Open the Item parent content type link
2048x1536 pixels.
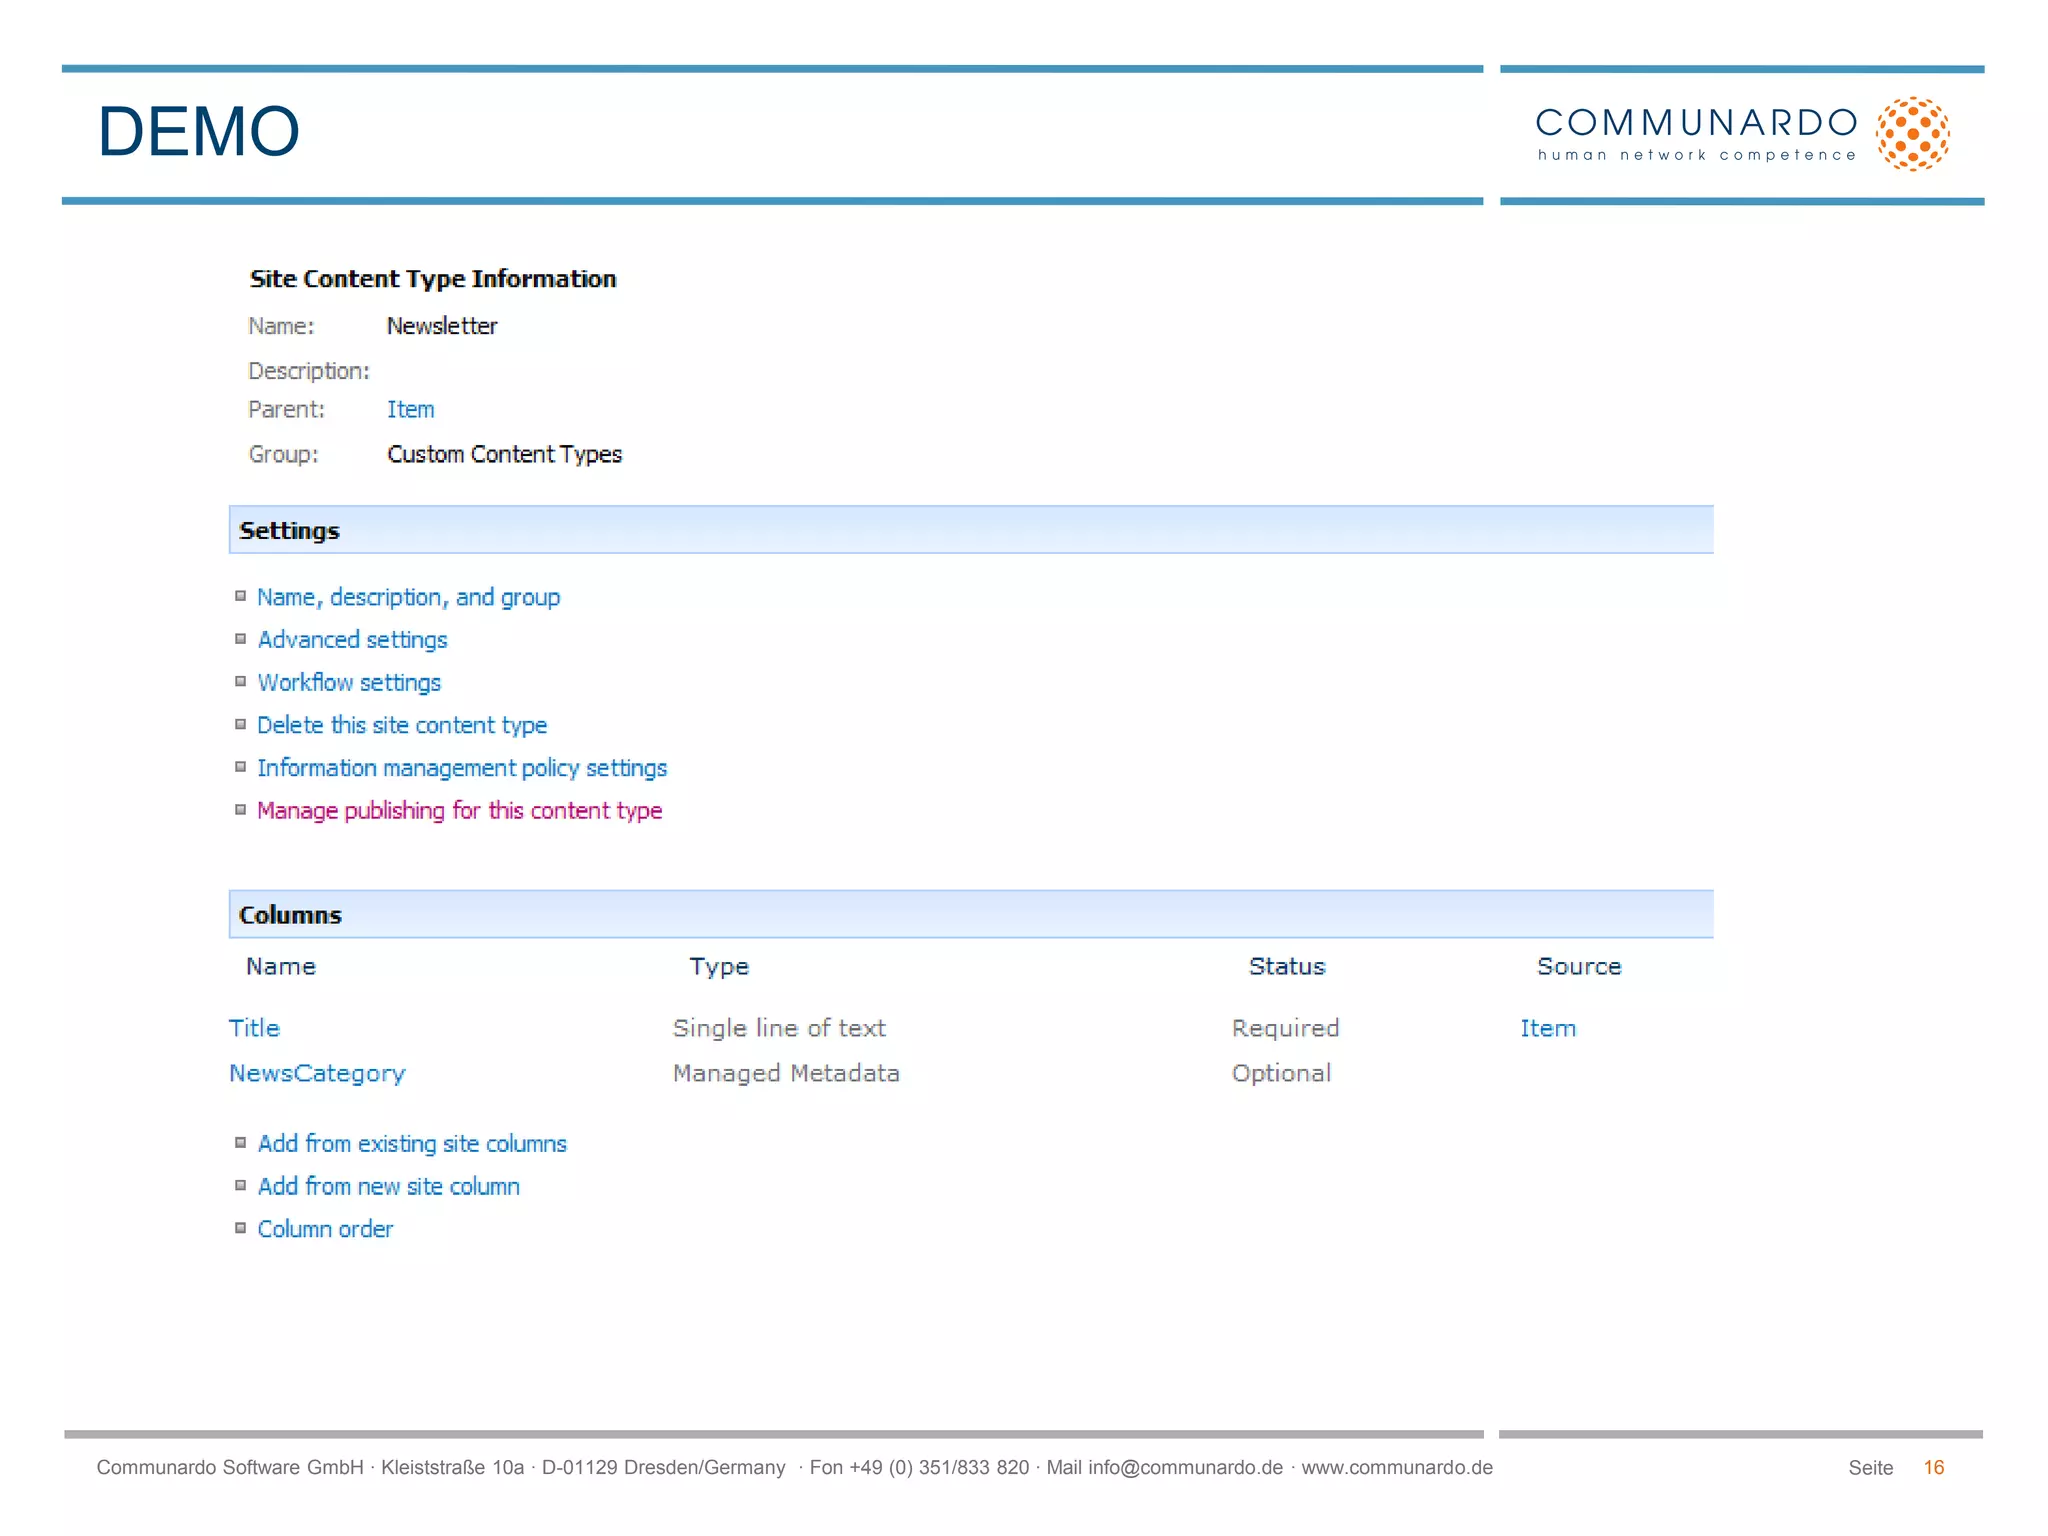[x=410, y=410]
